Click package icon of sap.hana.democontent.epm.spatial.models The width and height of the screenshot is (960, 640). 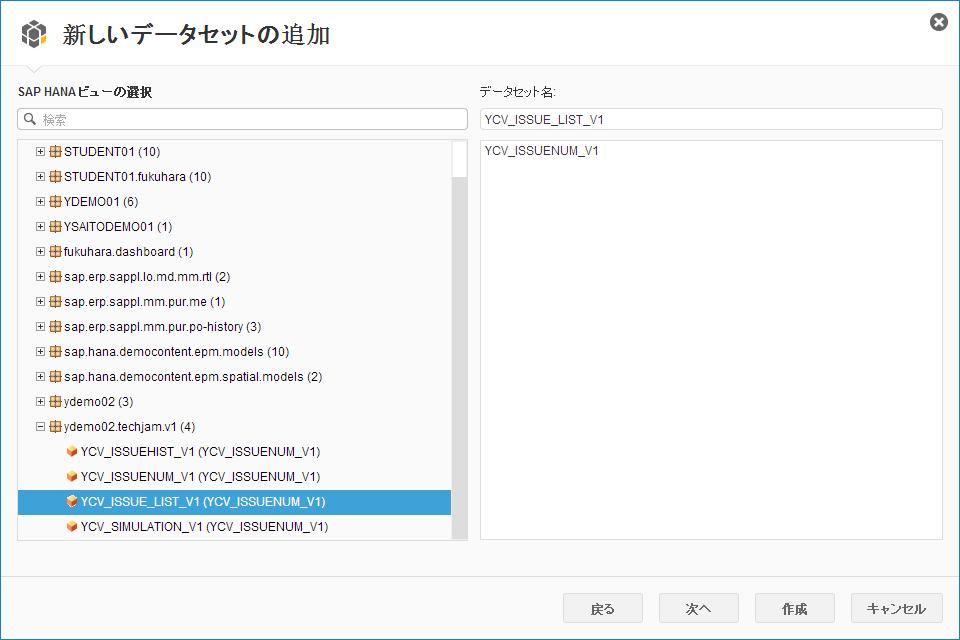point(55,377)
